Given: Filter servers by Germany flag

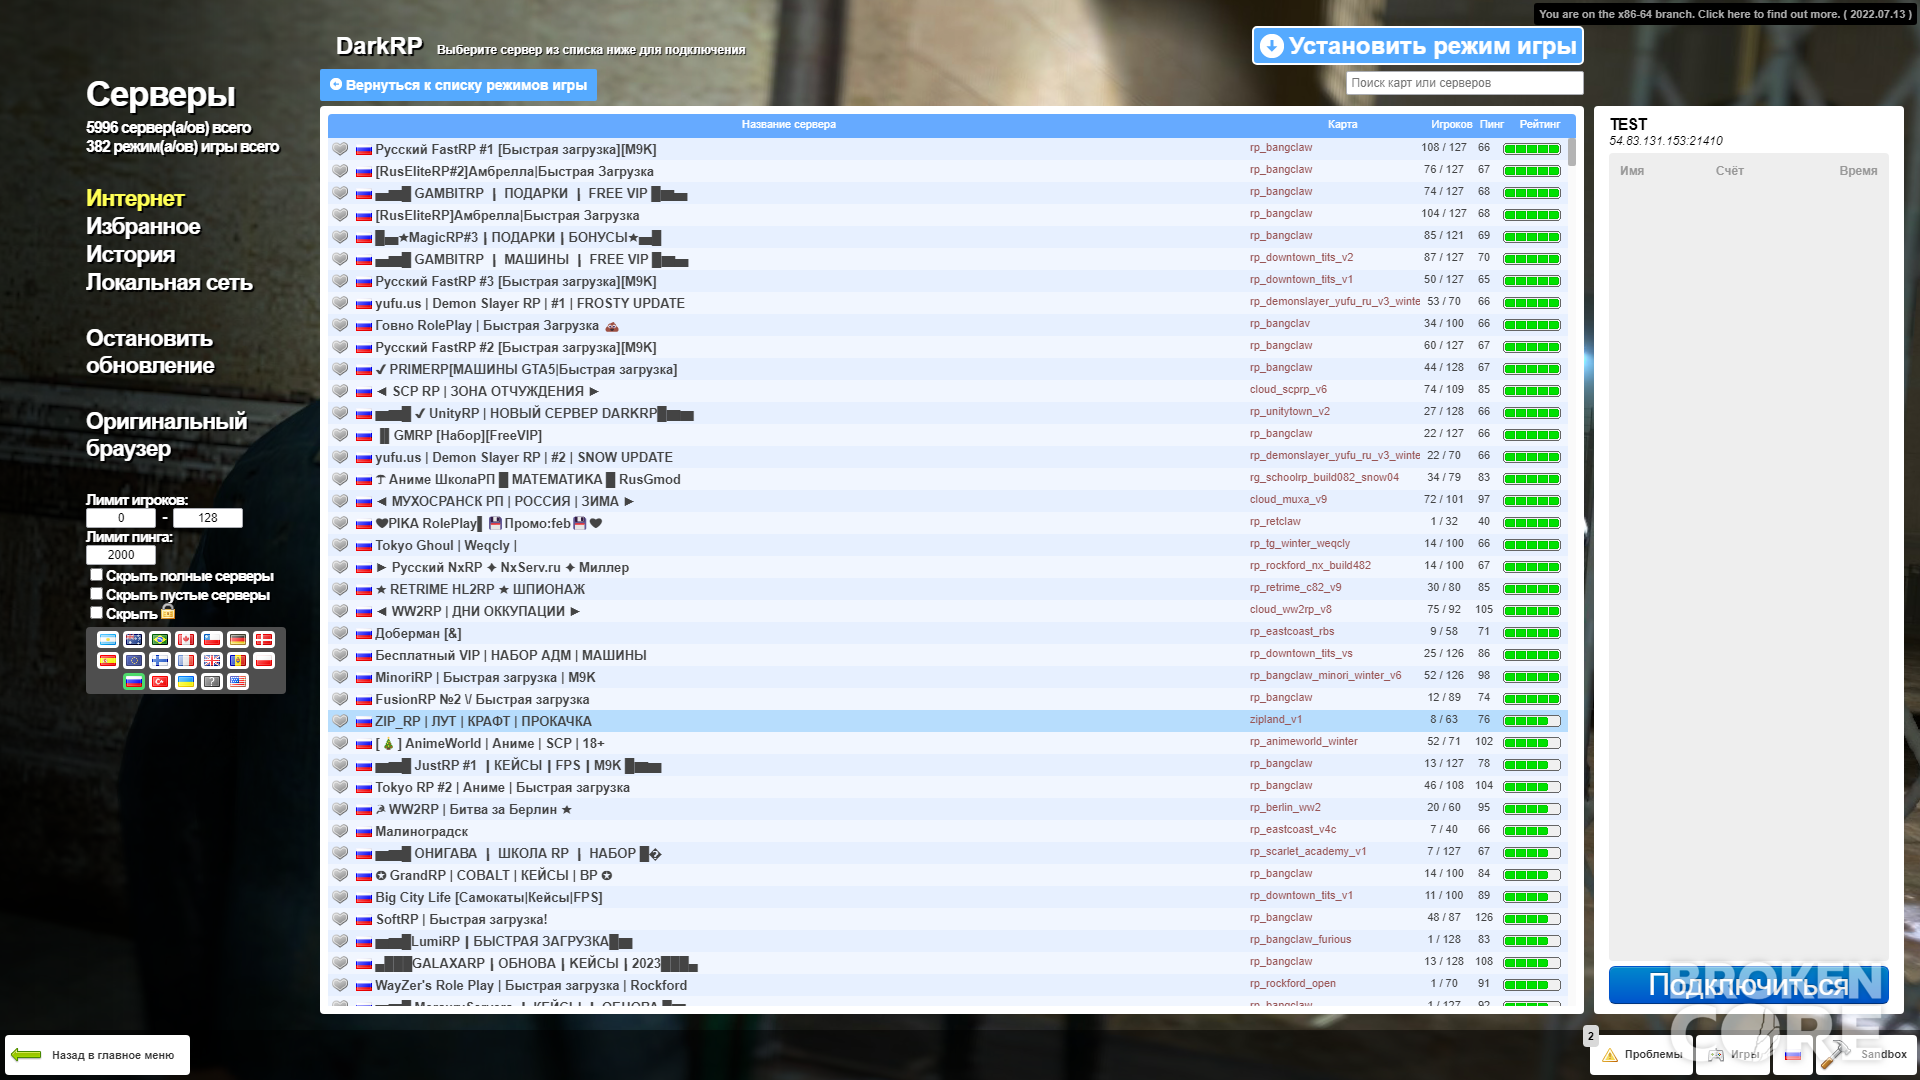Looking at the screenshot, I should (238, 639).
